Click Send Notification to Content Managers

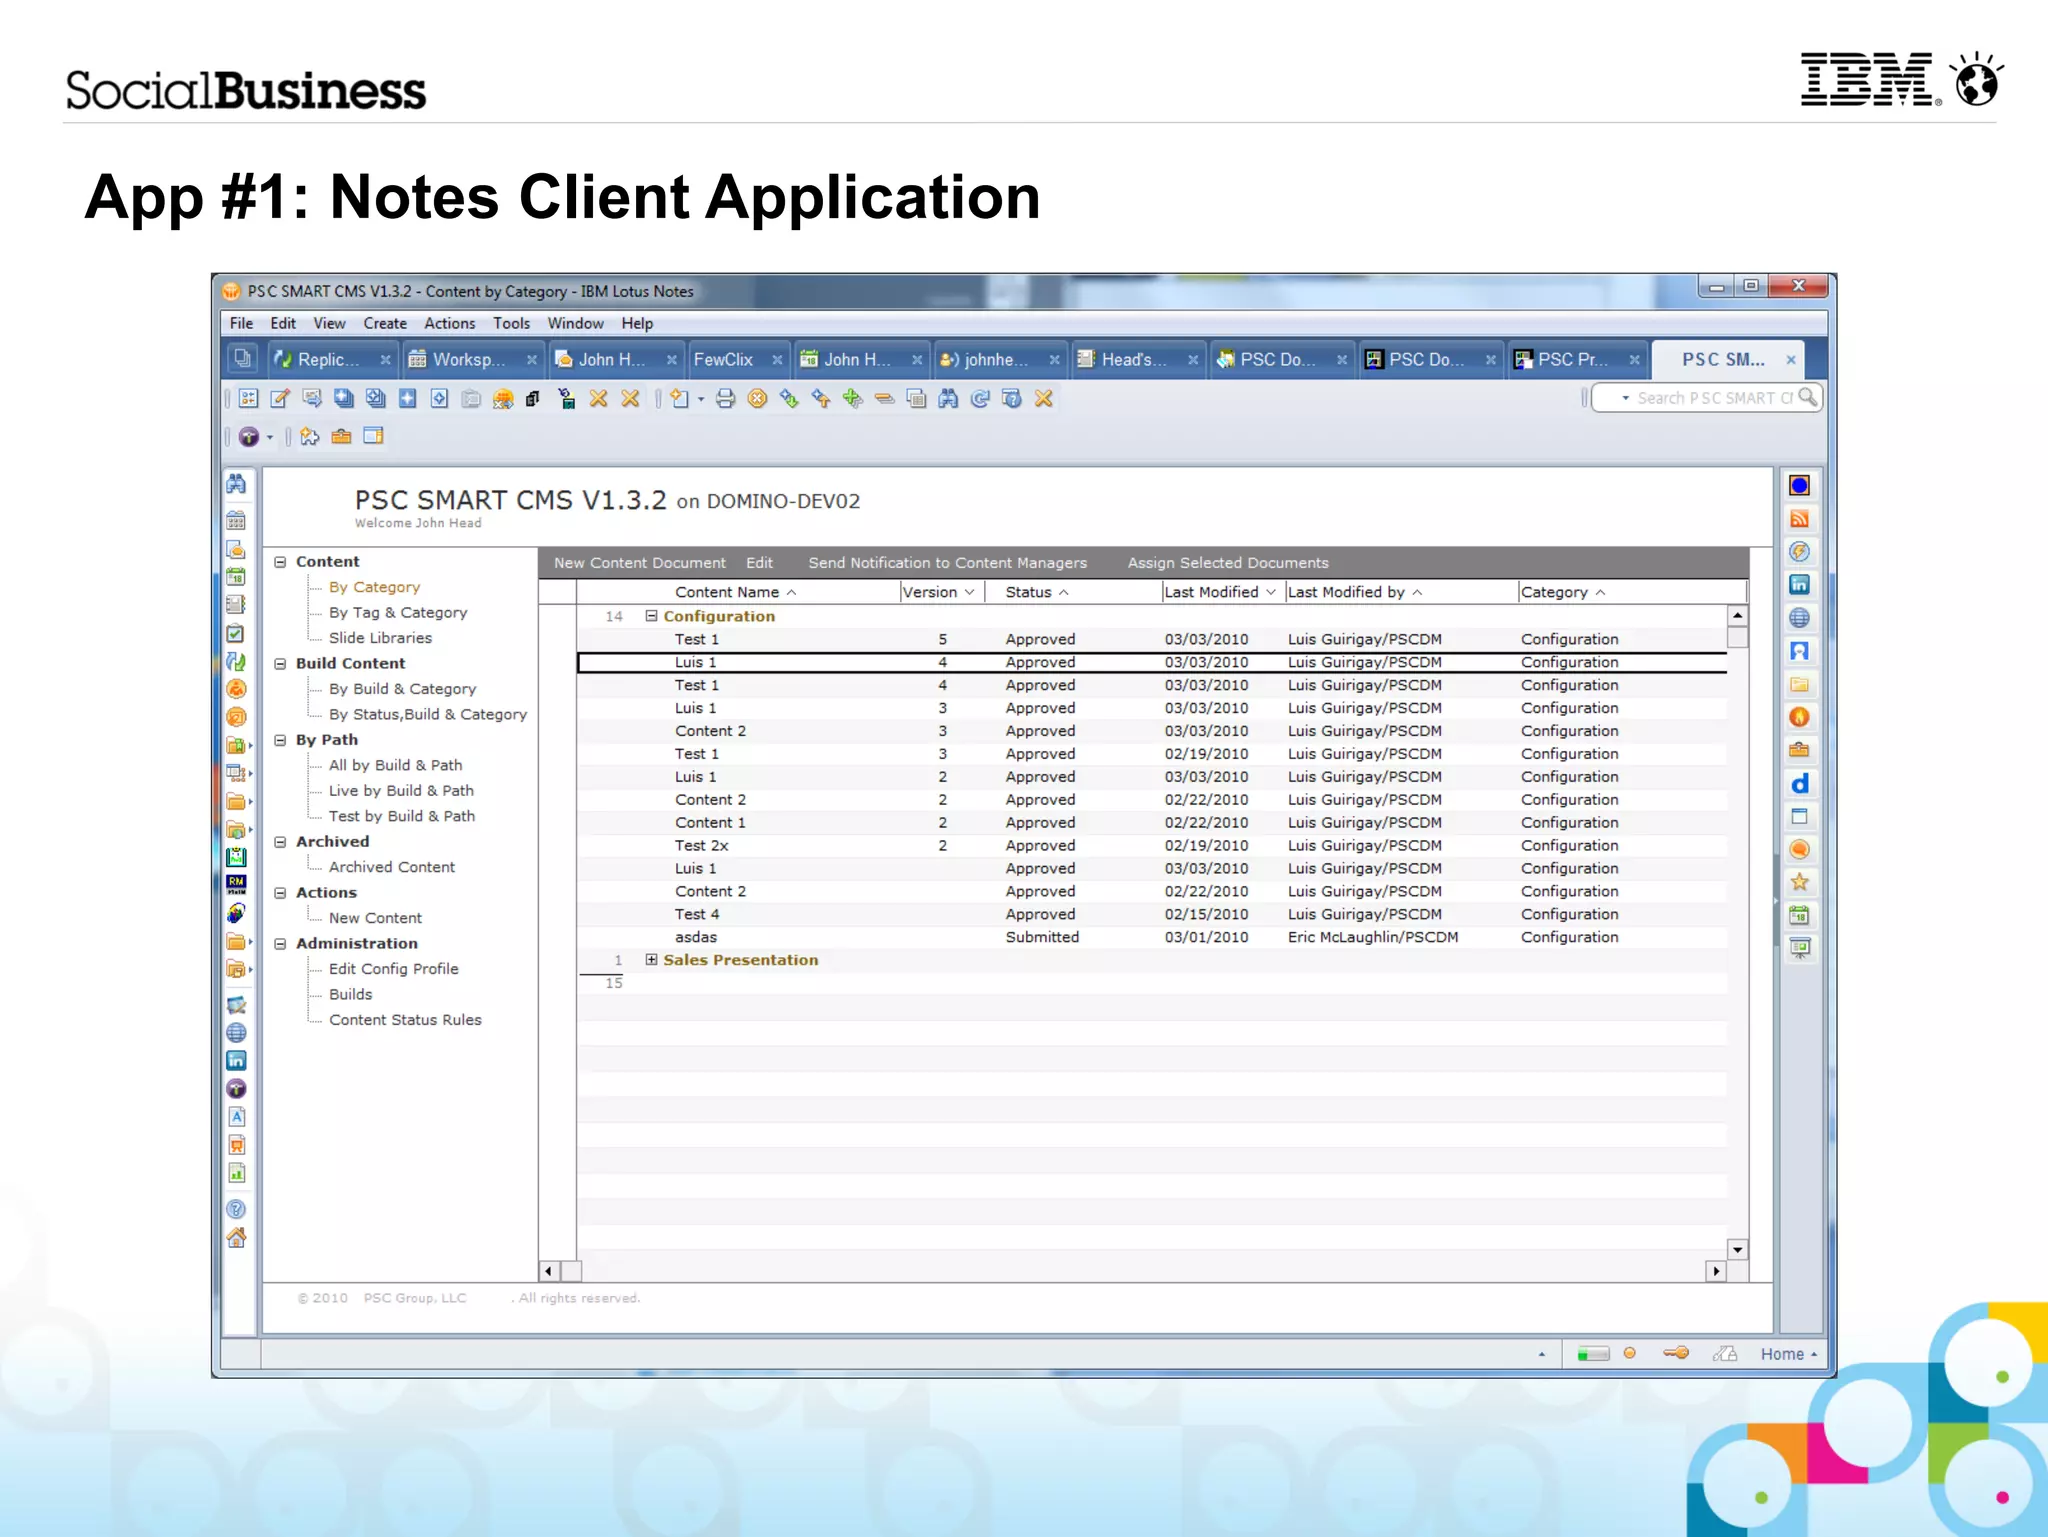coord(947,563)
